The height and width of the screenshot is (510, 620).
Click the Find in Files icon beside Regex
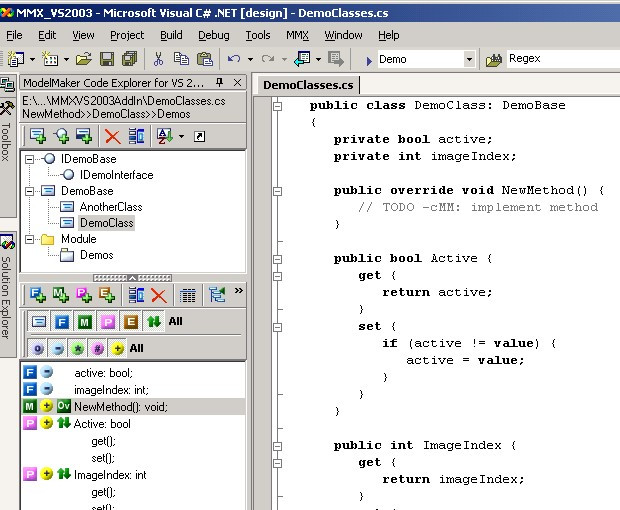coord(494,60)
